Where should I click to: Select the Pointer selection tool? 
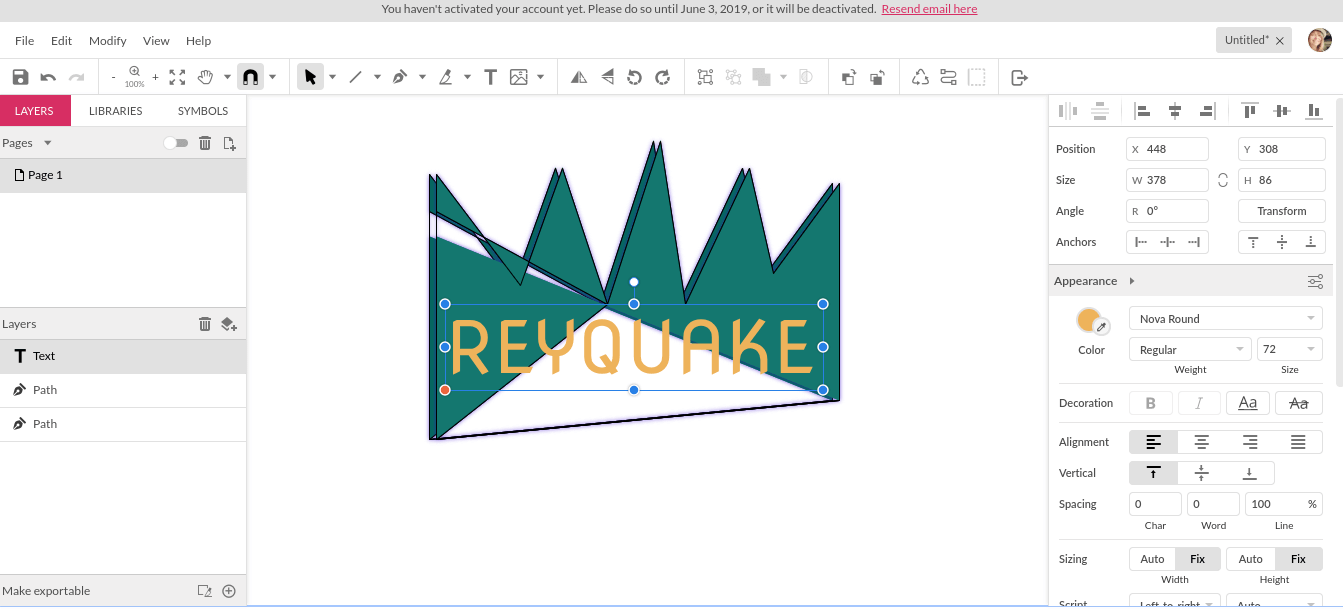point(310,77)
